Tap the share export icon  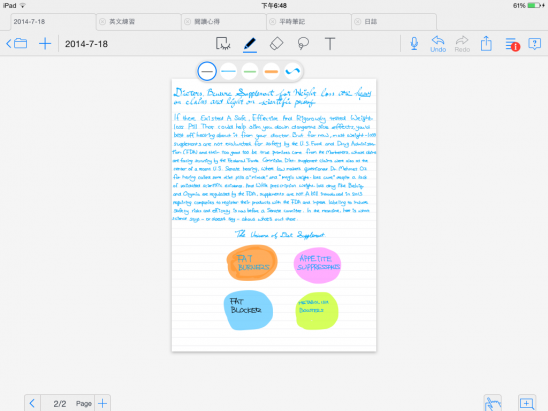click(486, 44)
